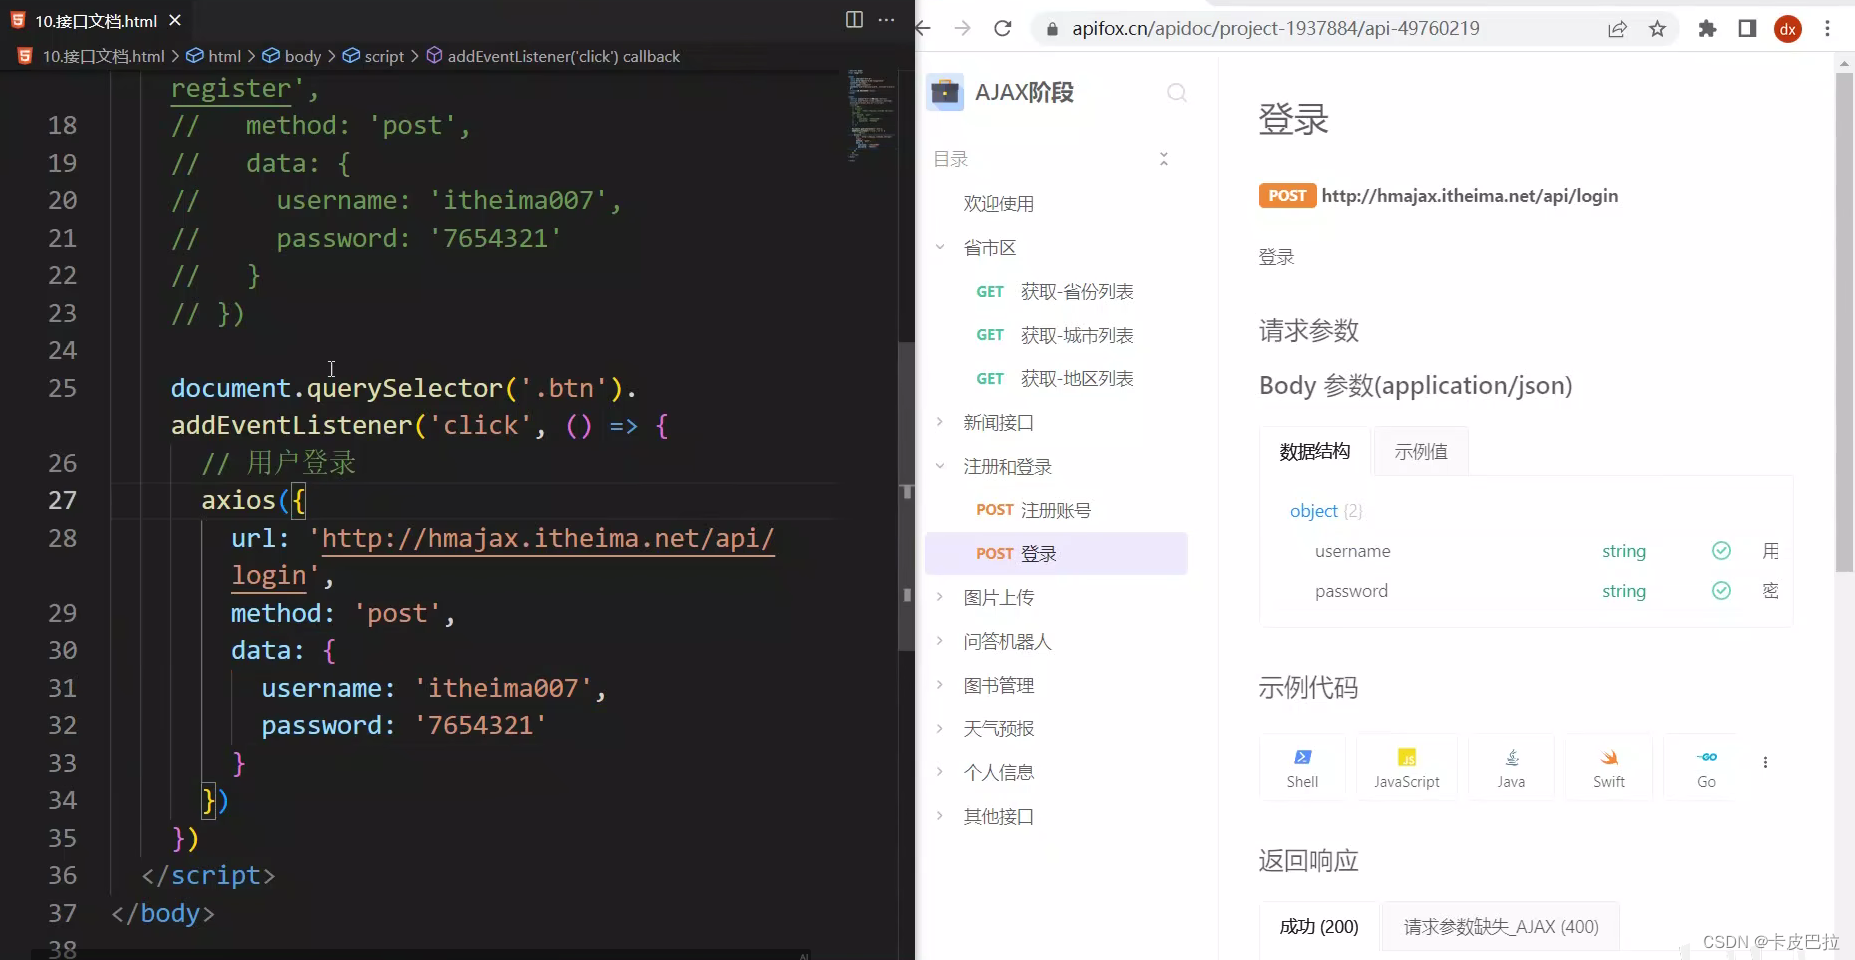Click the browser back button
Viewport: 1855px width, 960px height.
[922, 28]
